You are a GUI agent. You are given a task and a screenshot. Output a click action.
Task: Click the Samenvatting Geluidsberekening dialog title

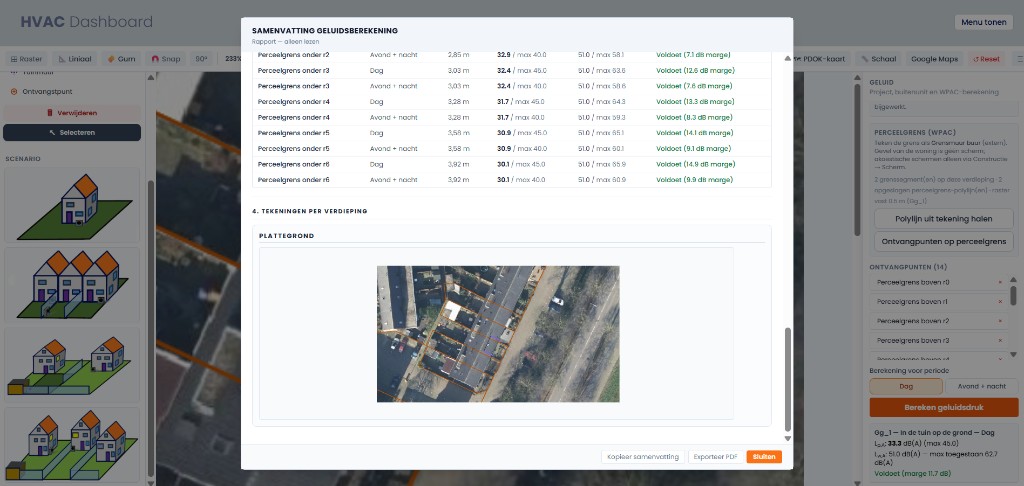pyautogui.click(x=325, y=31)
